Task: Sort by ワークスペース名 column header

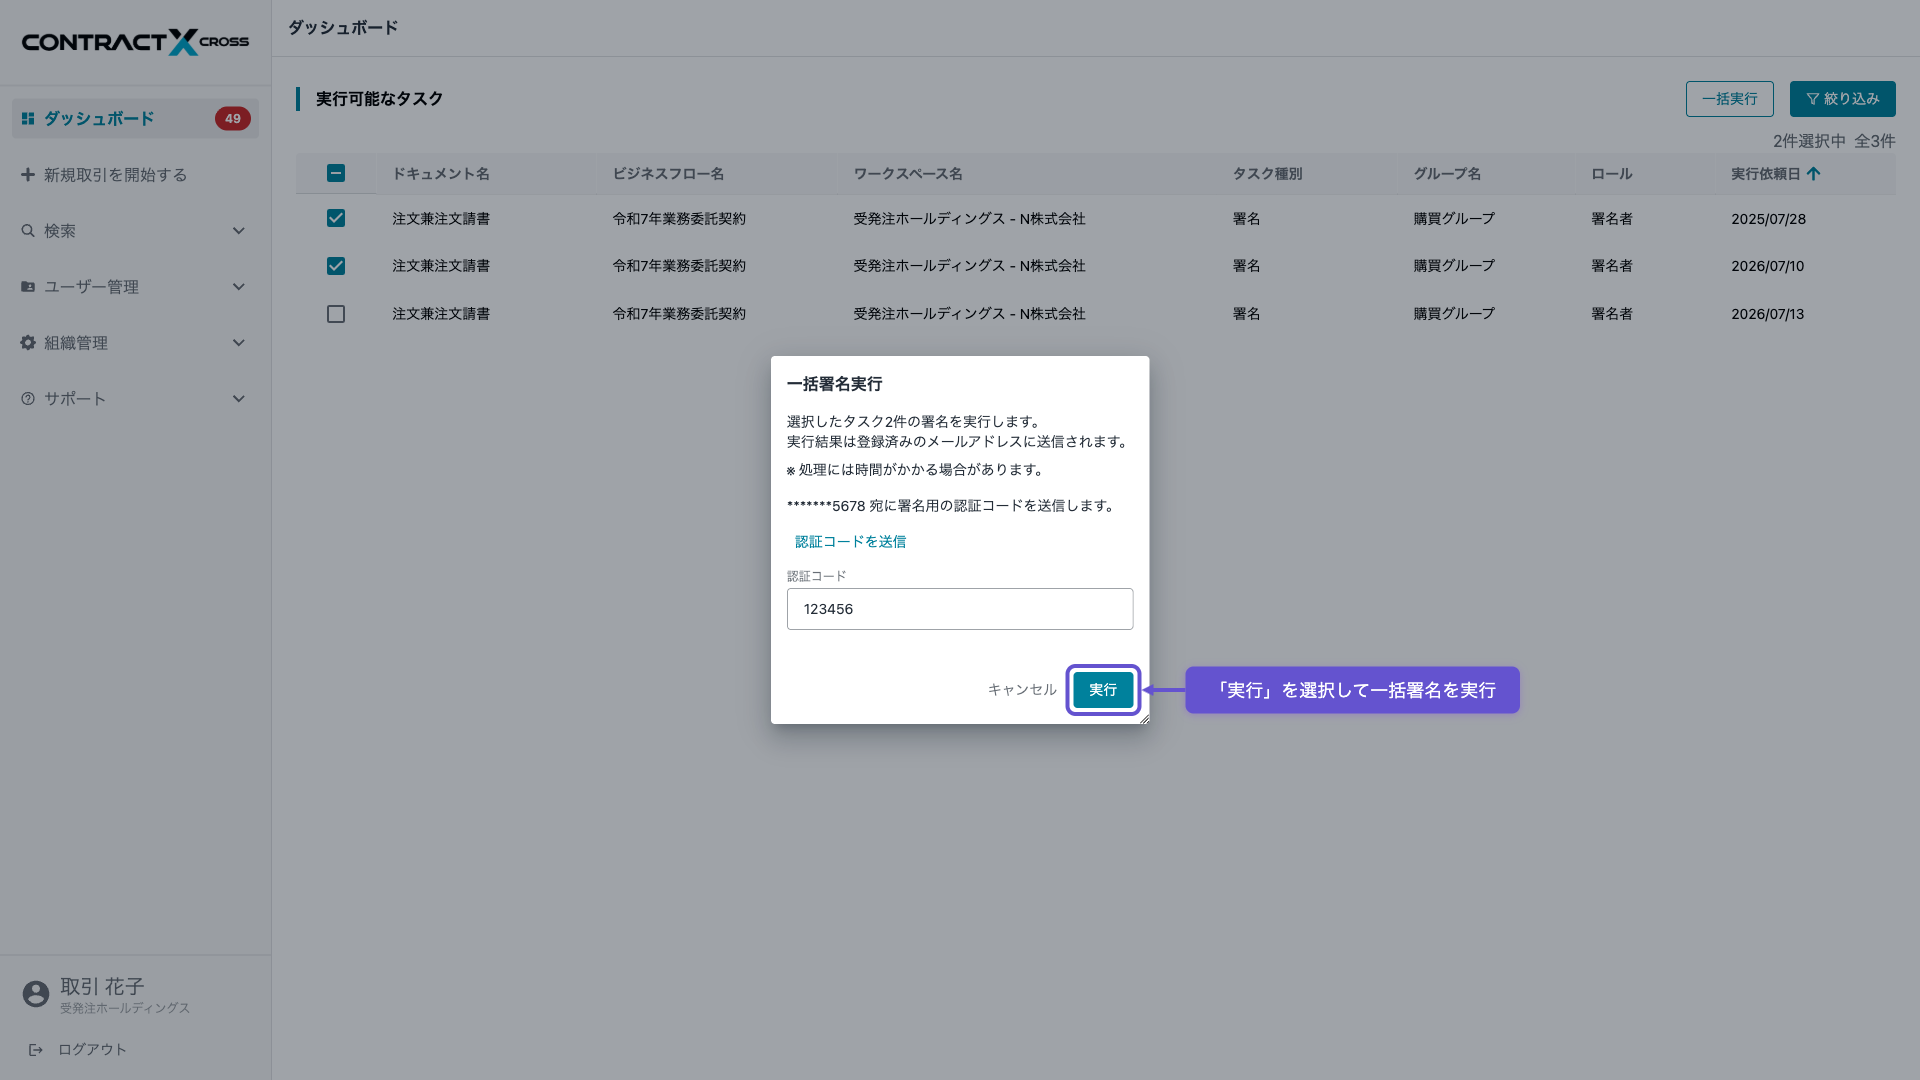Action: [908, 173]
